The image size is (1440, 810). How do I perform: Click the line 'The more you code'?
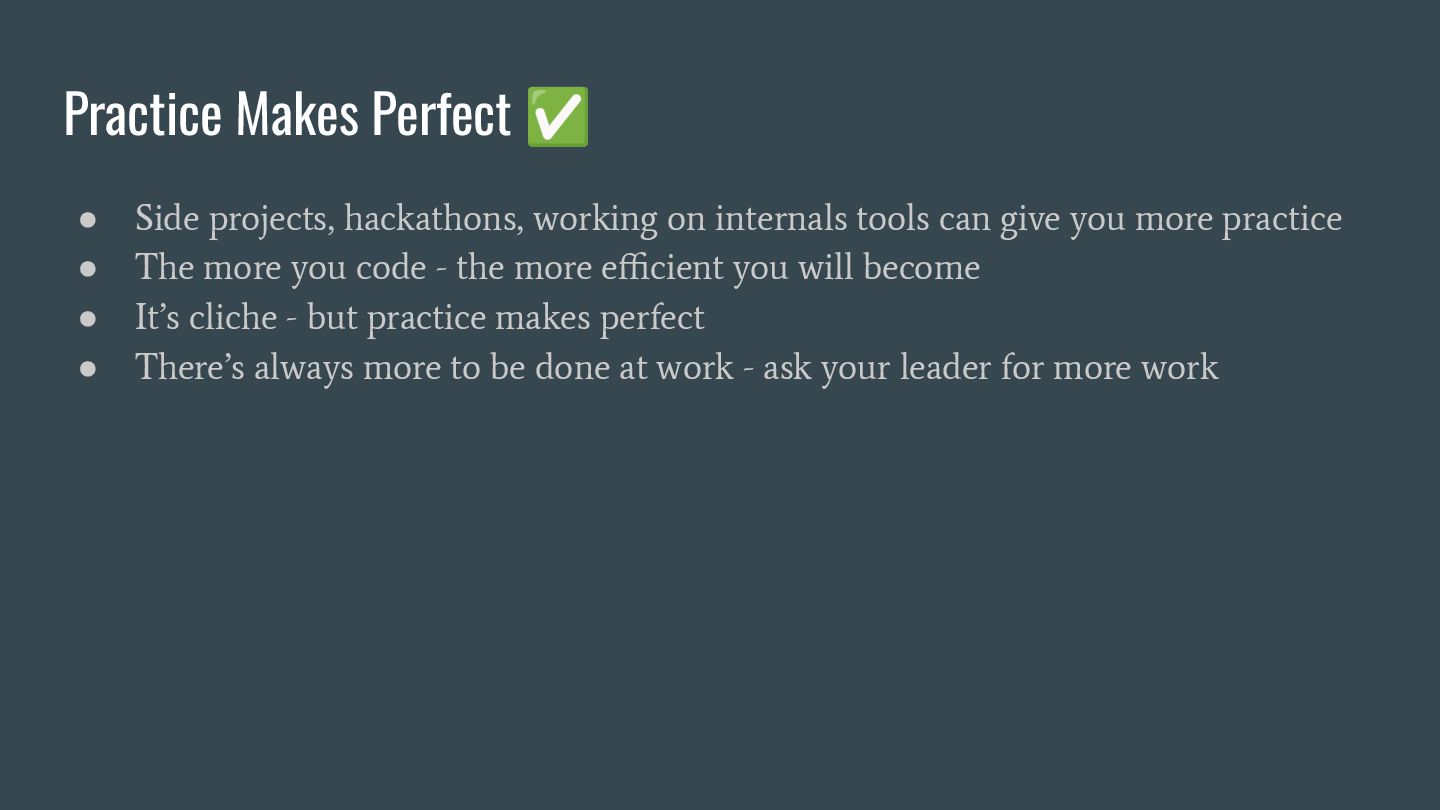pyautogui.click(x=556, y=268)
